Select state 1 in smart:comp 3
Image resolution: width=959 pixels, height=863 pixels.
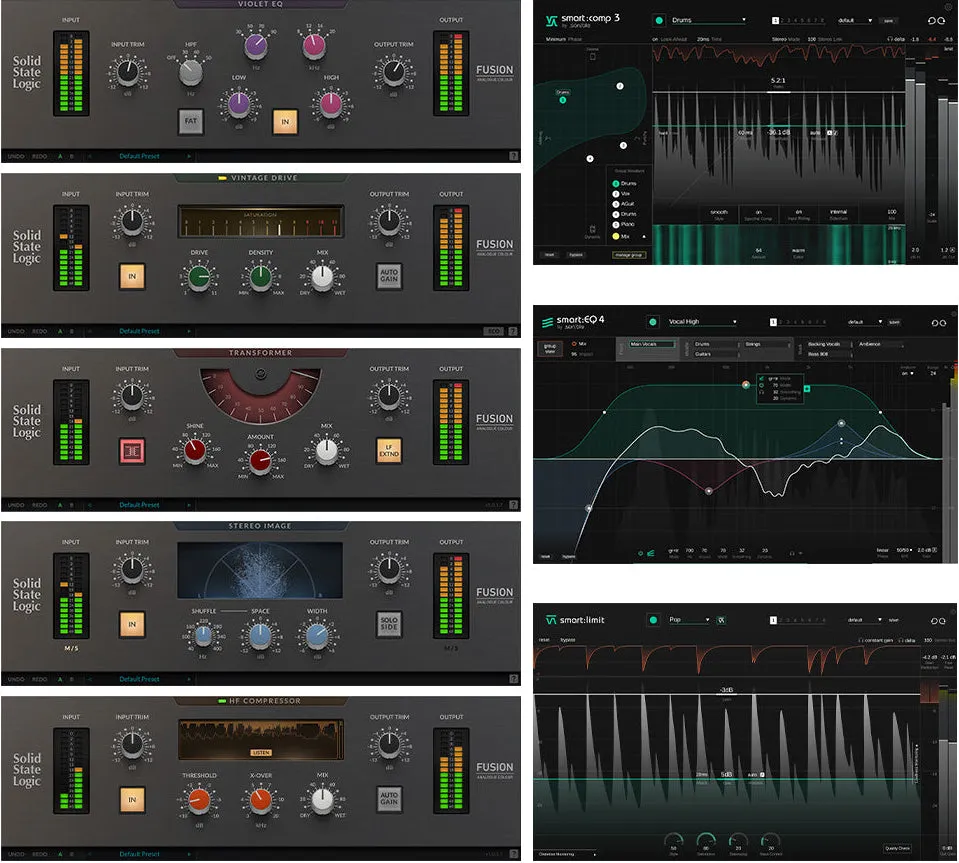(776, 20)
